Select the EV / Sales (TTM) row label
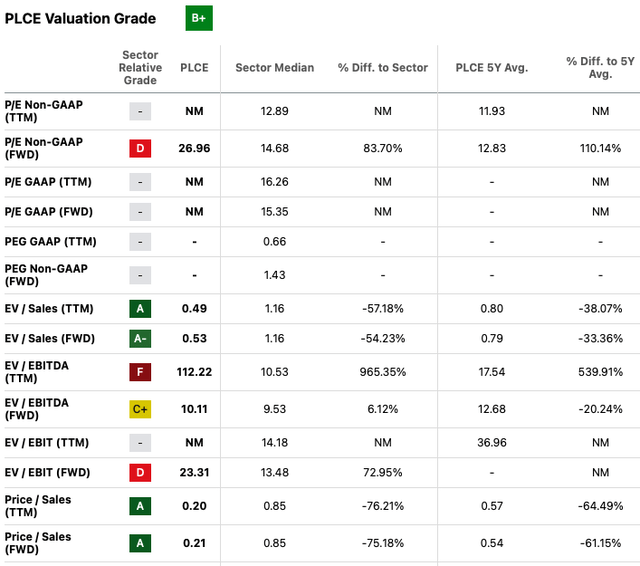This screenshot has width=640, height=566. click(49, 309)
